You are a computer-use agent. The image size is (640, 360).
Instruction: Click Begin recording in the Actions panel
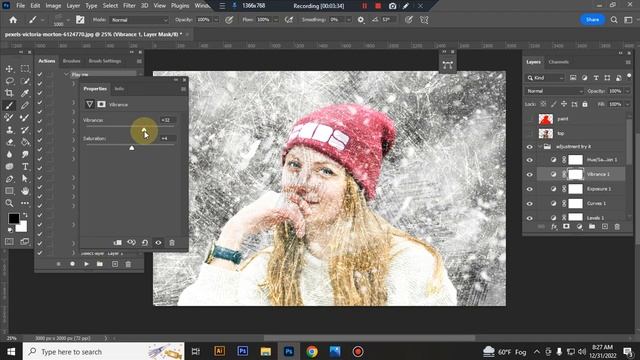pos(72,264)
